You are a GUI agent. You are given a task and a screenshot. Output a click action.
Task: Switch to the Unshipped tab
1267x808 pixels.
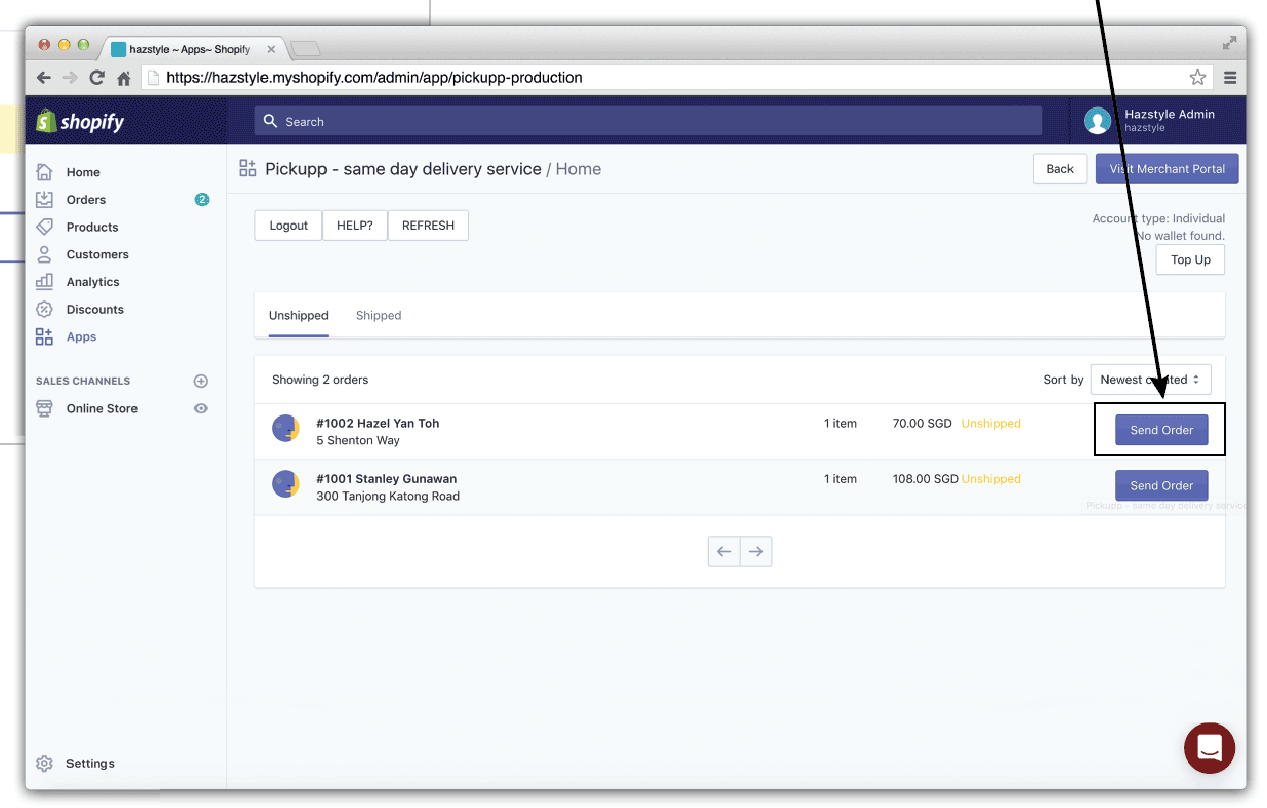[x=299, y=315]
